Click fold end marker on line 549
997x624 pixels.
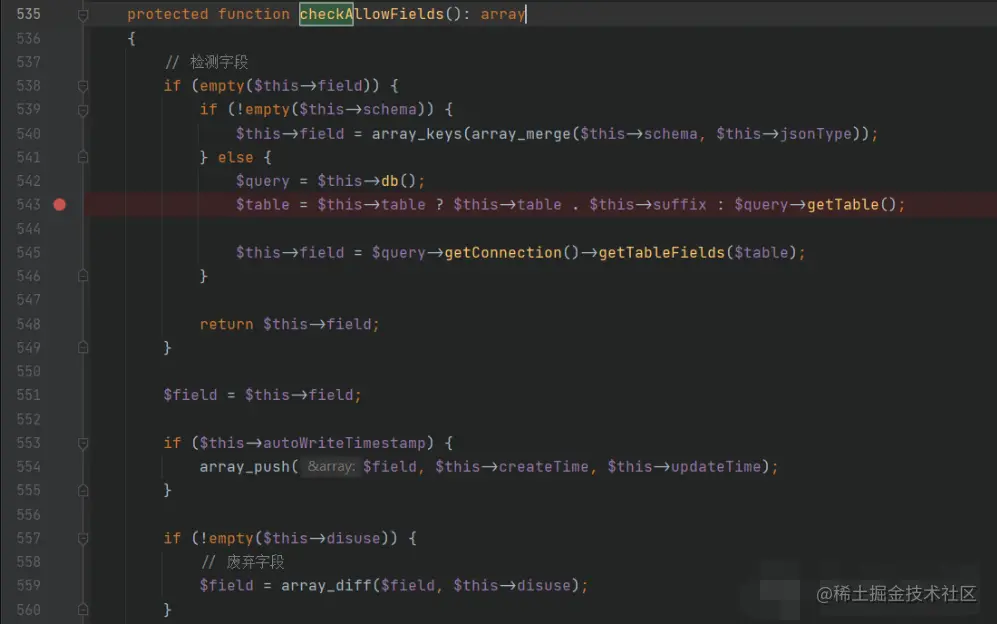pyautogui.click(x=83, y=347)
